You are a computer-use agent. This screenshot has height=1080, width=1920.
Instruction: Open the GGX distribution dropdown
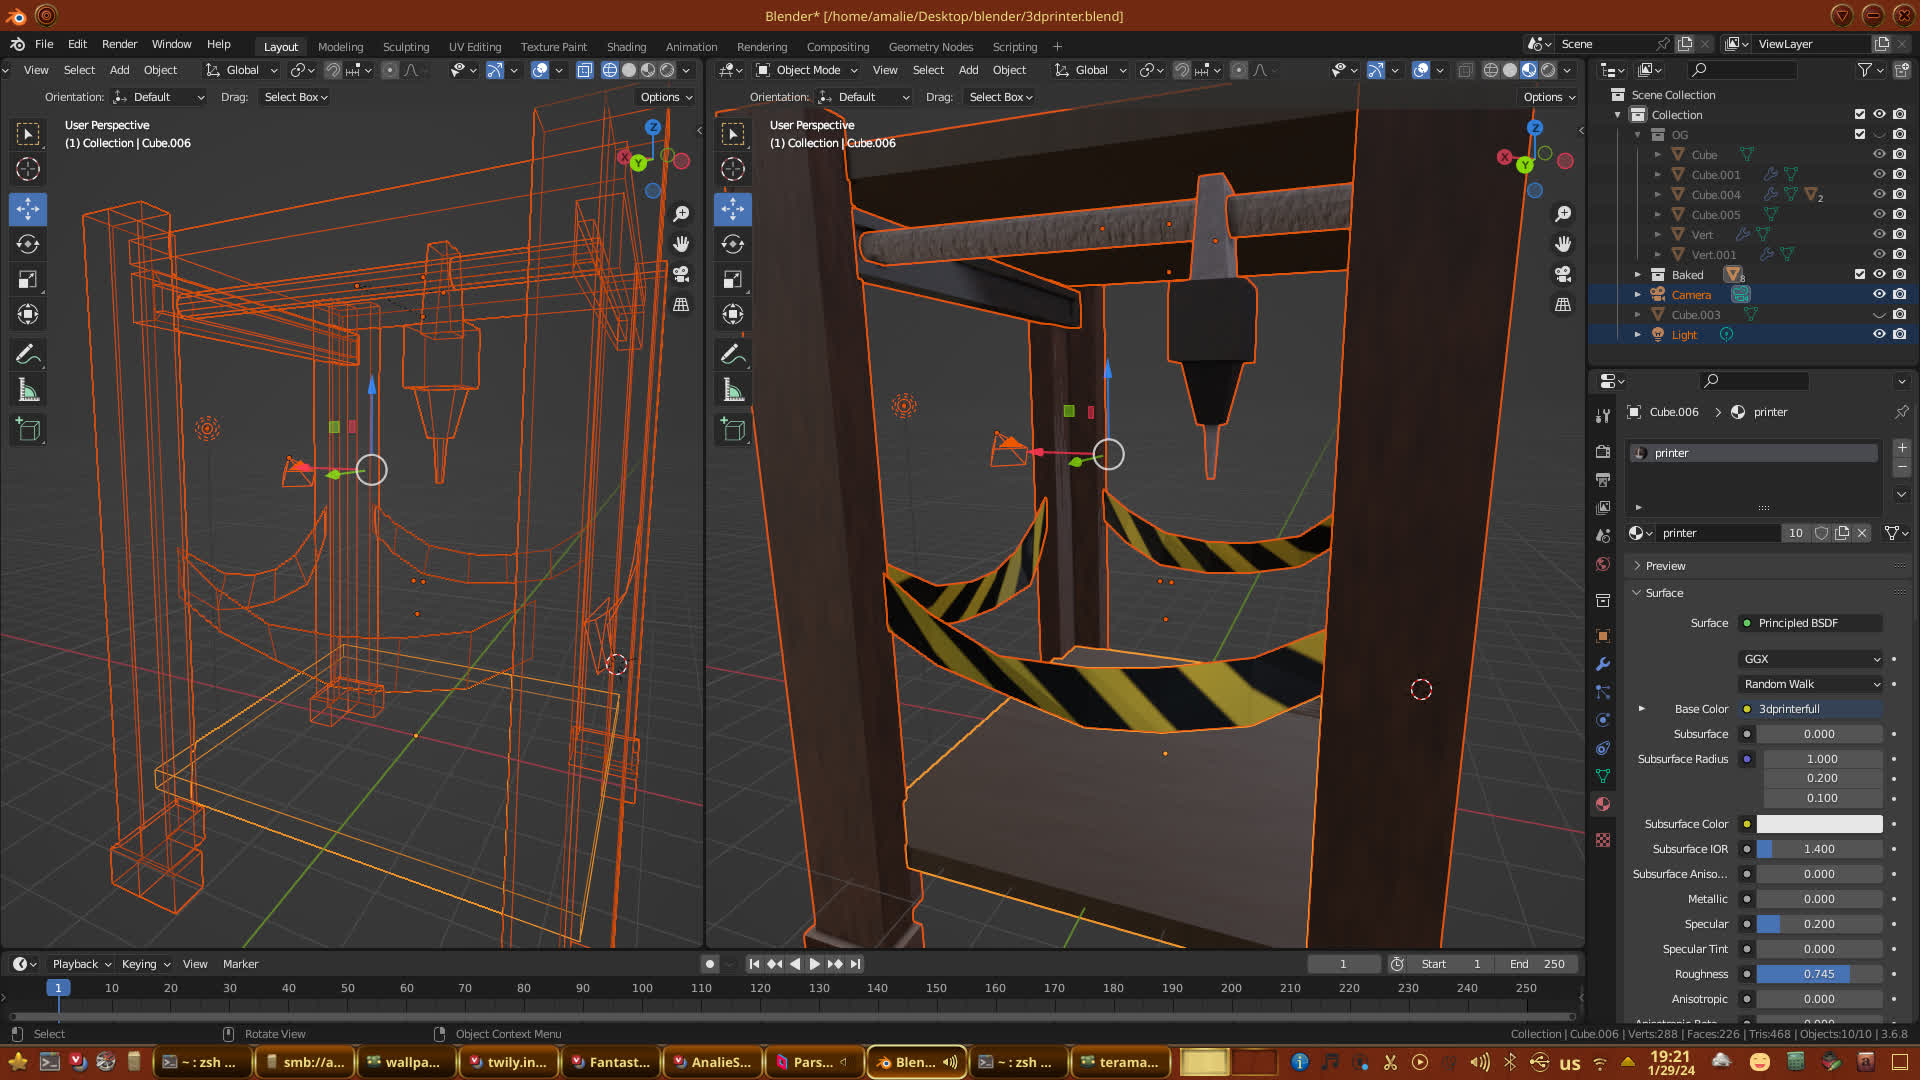click(1811, 659)
